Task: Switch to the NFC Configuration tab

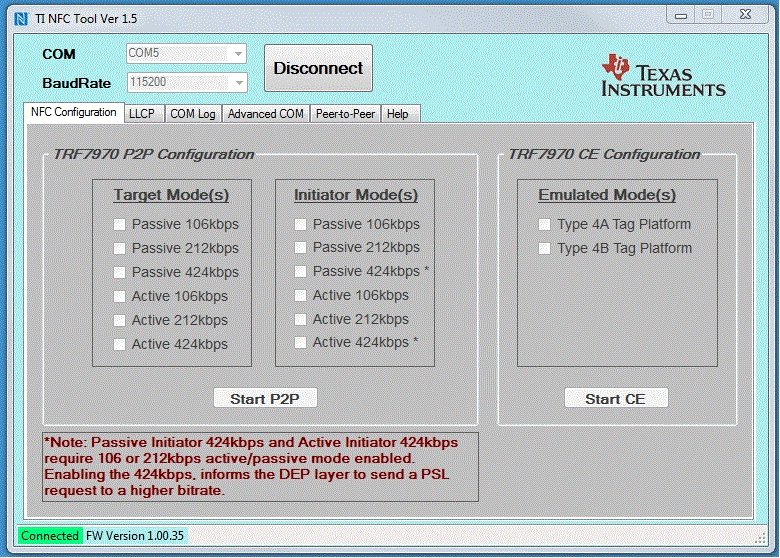Action: click(x=74, y=112)
